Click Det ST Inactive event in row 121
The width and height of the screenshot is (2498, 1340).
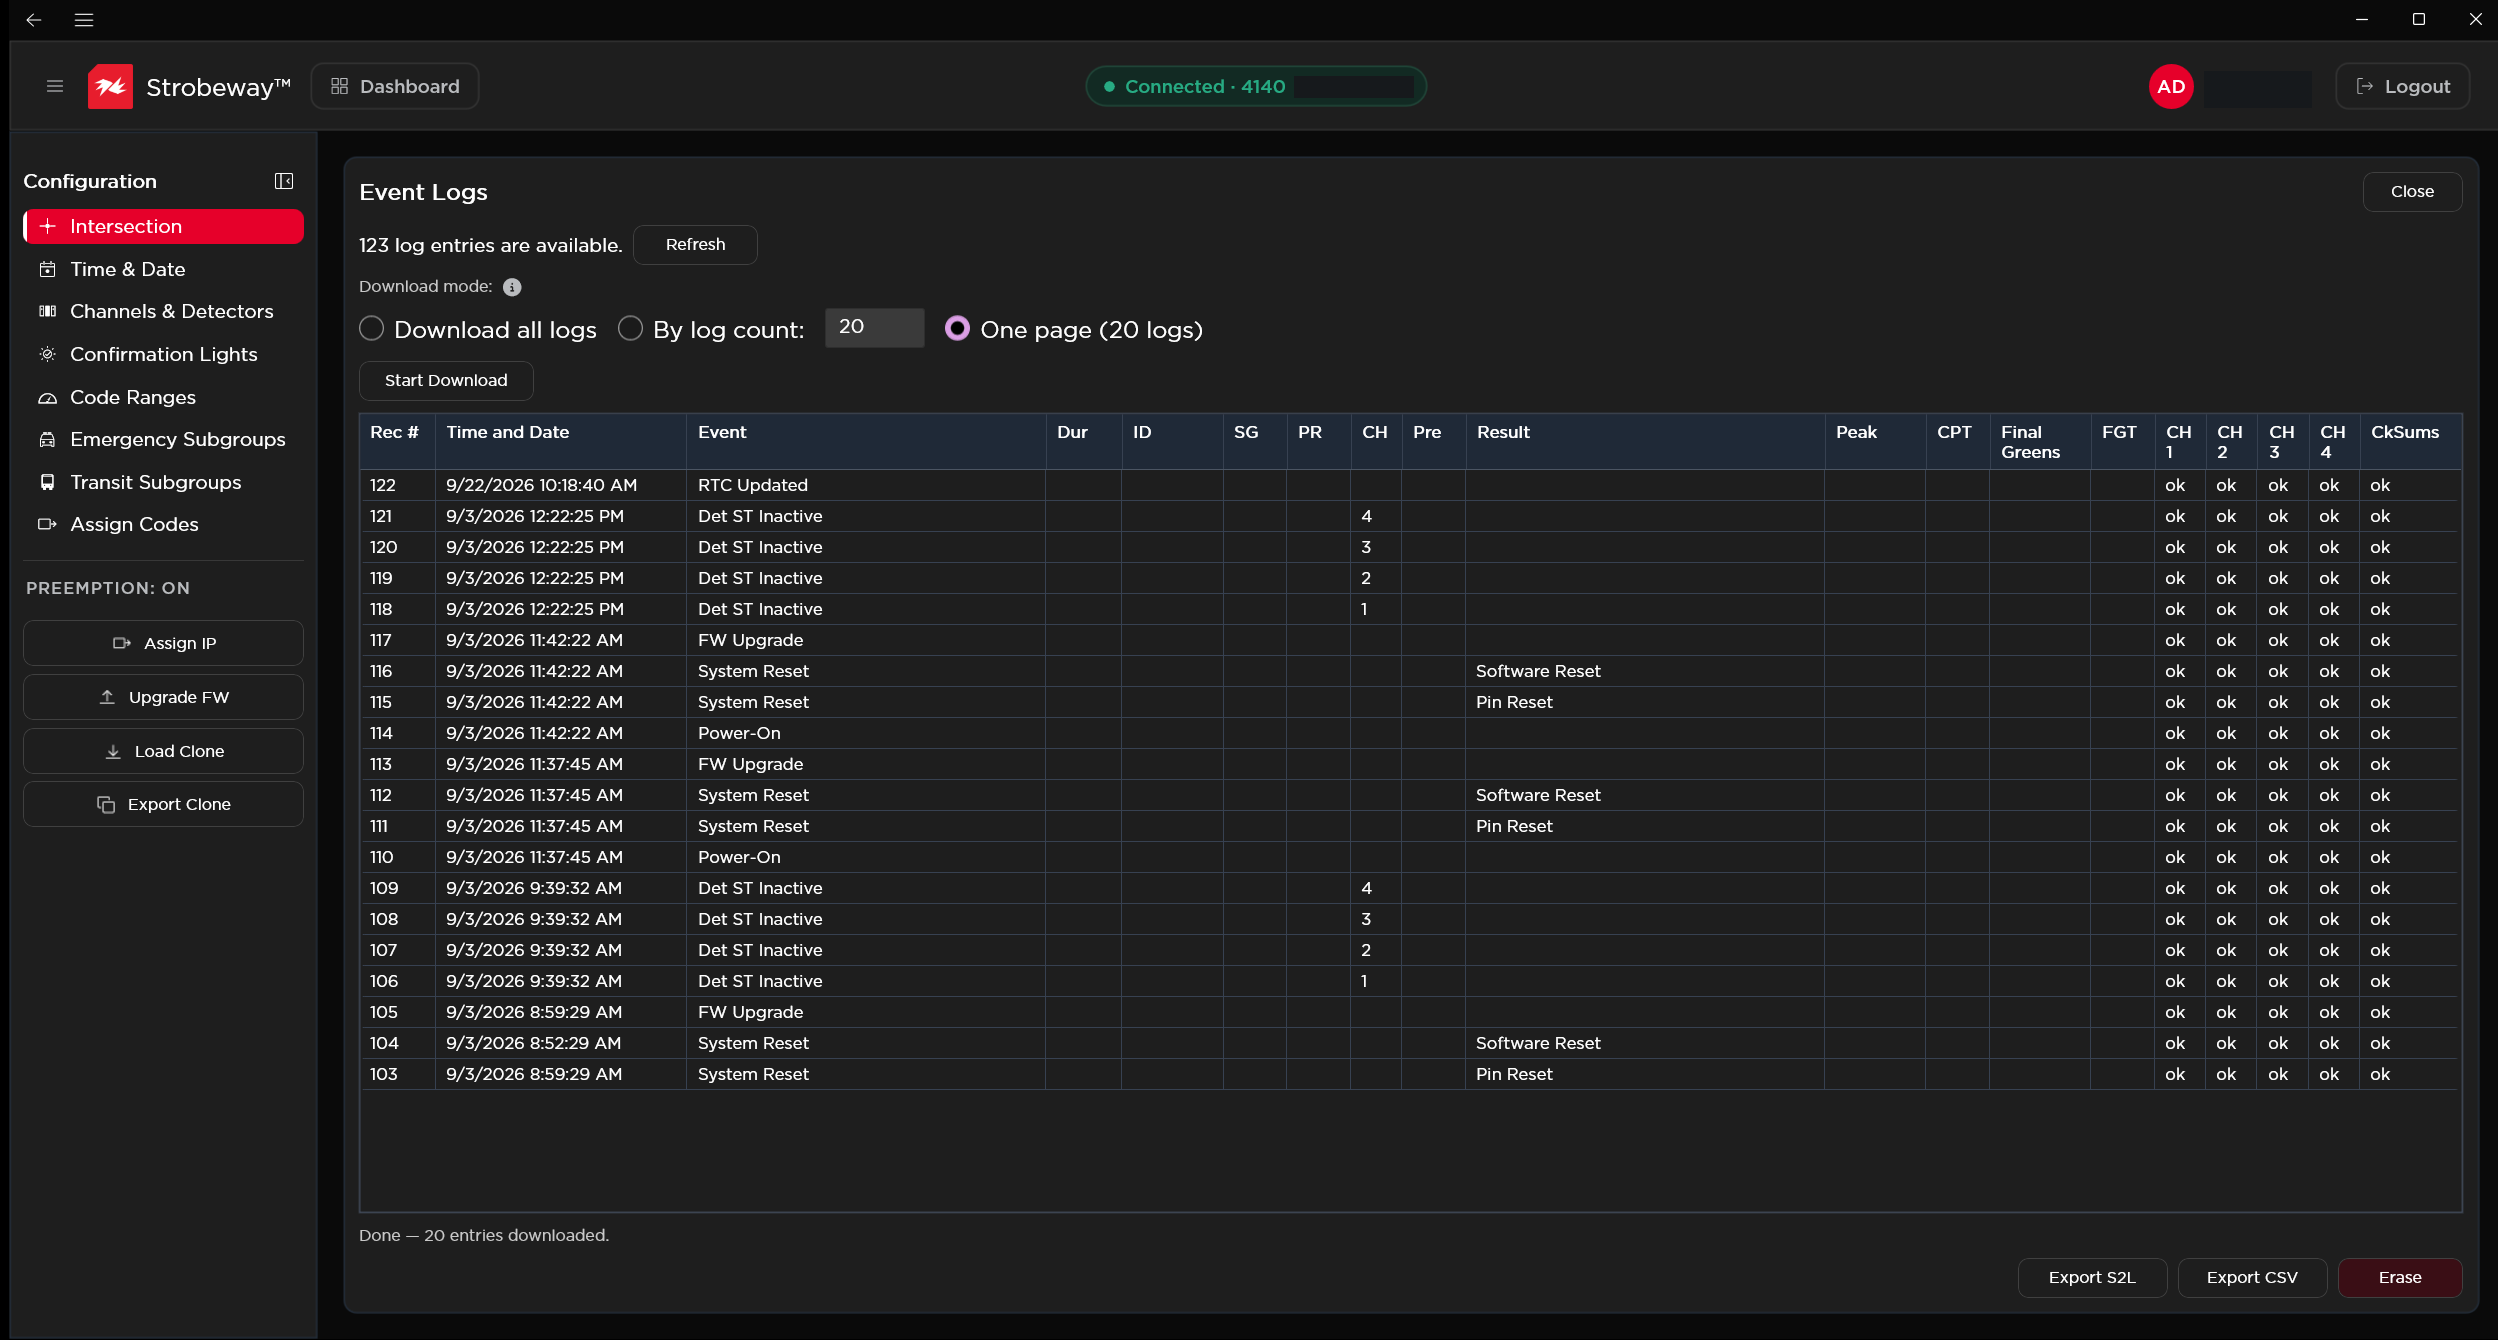tap(760, 516)
